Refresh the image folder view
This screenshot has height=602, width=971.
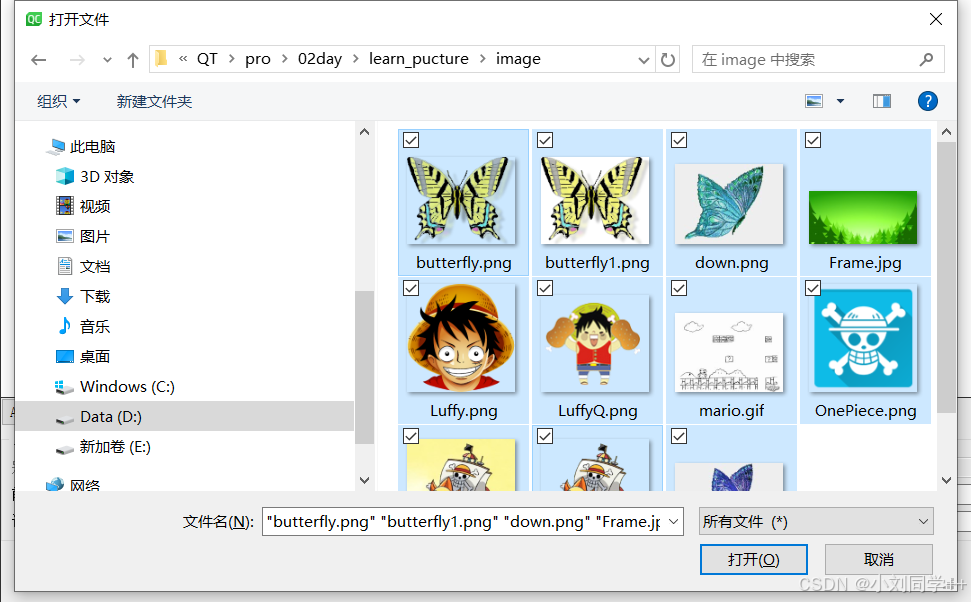pyautogui.click(x=668, y=59)
